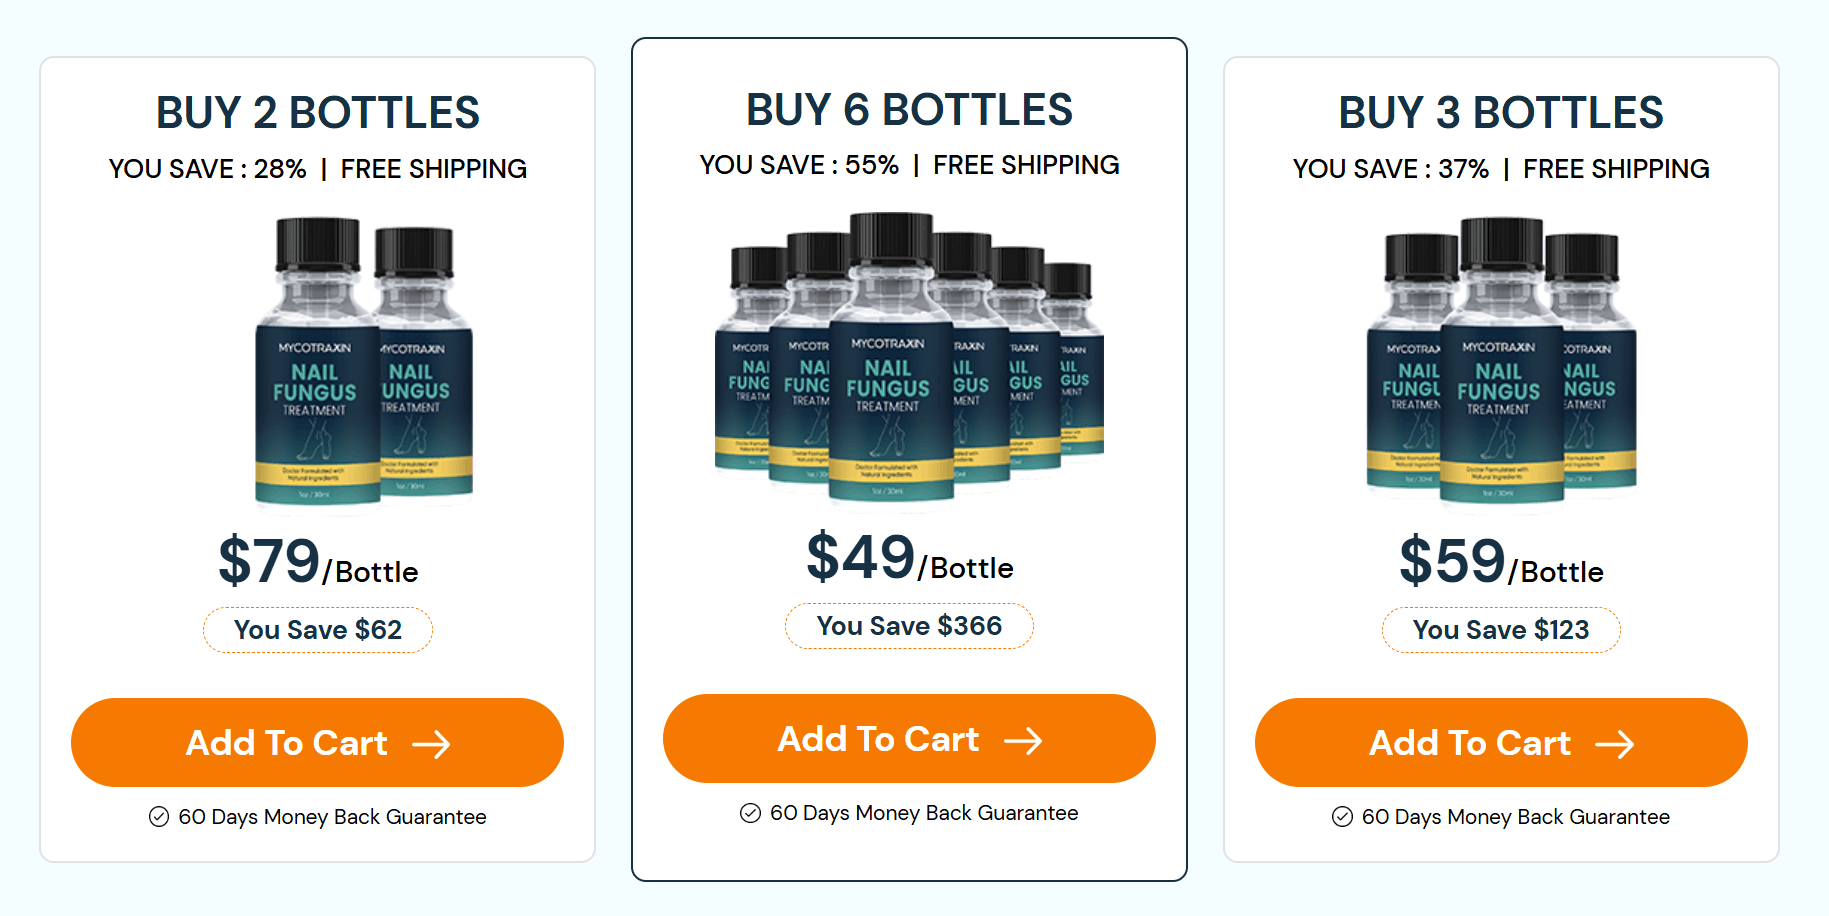Screen dimensions: 1829x916
Task: Click the 60 Days Money Back Guarantee text under the 6-bottle offer
Action: (x=924, y=812)
